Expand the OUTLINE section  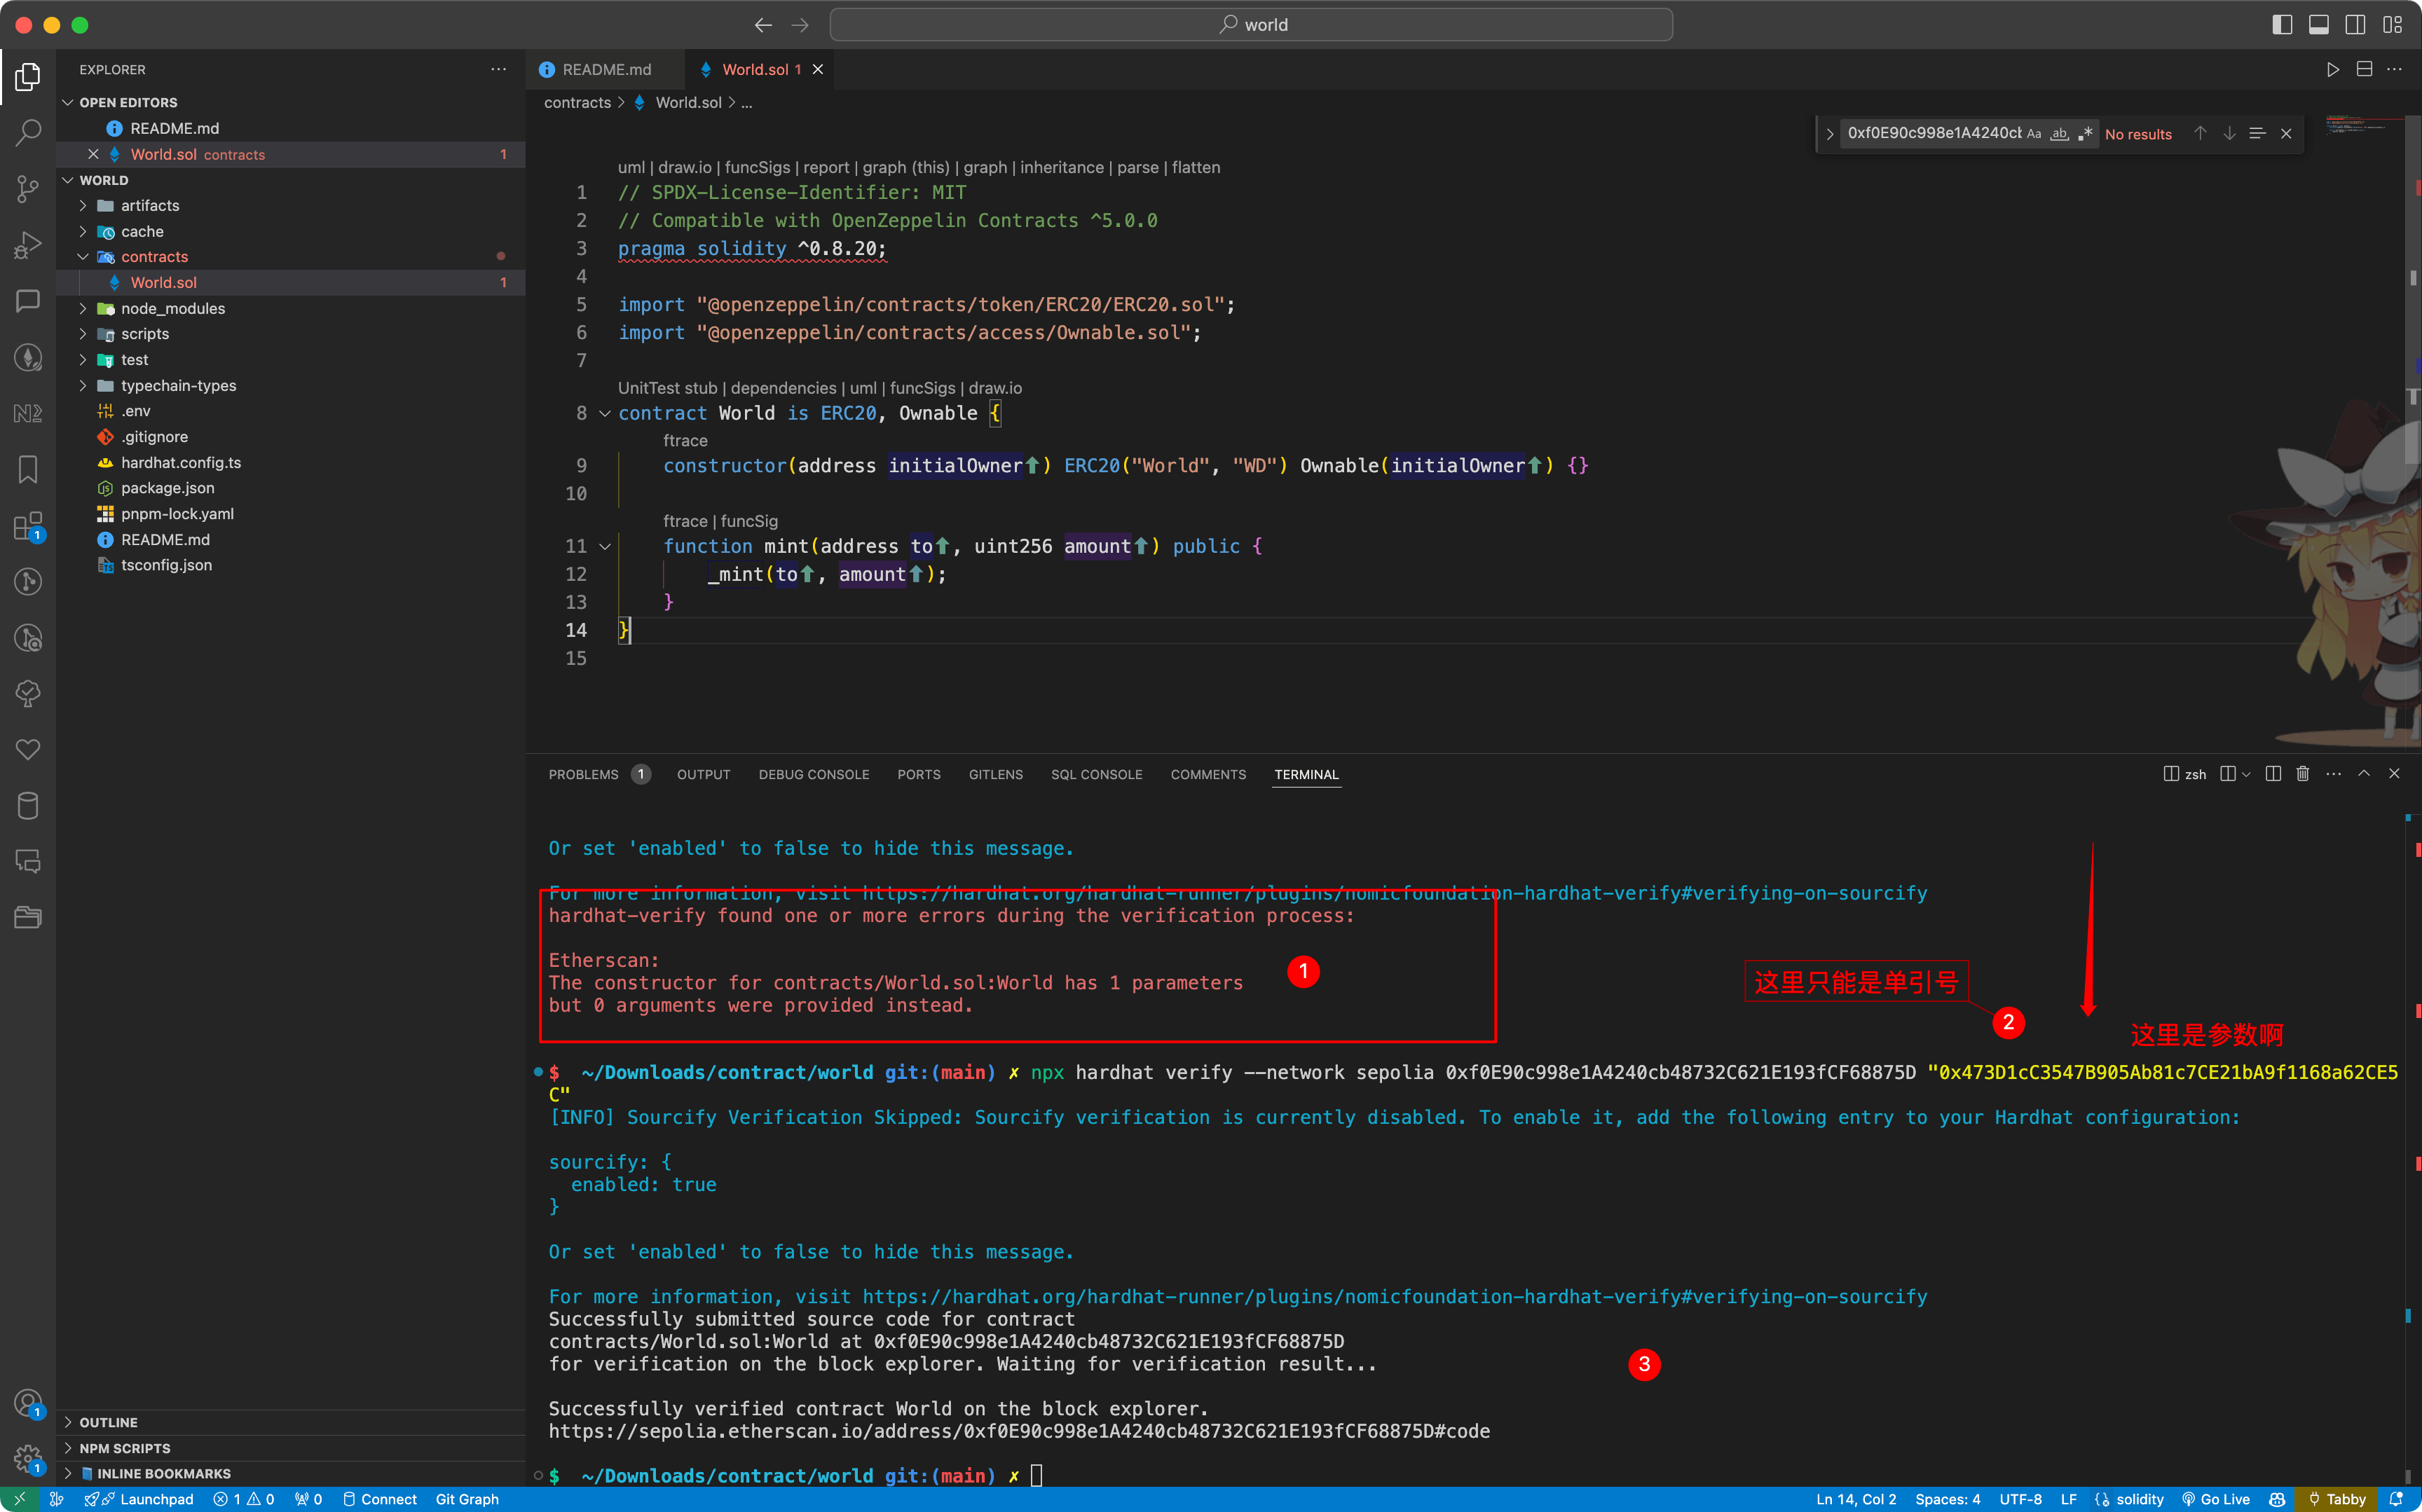(x=68, y=1422)
